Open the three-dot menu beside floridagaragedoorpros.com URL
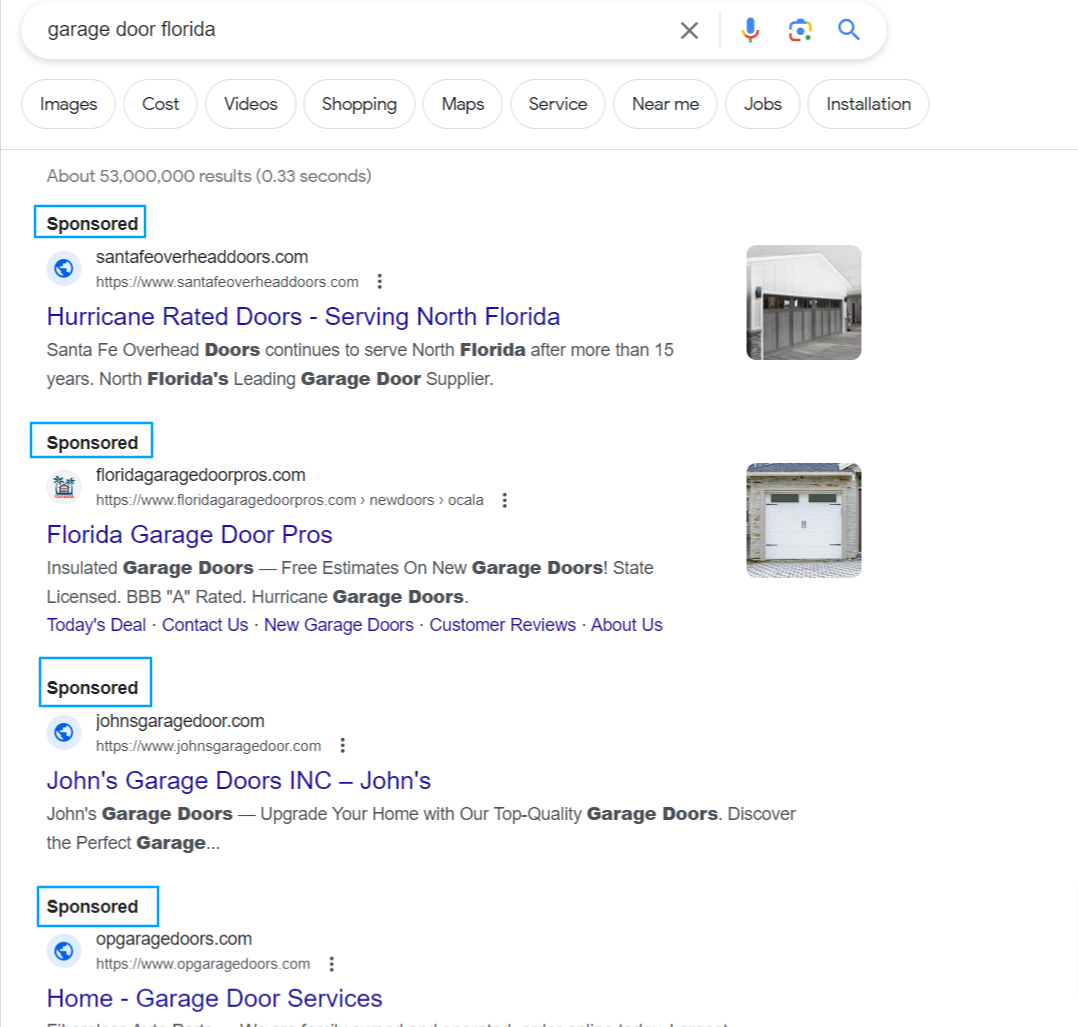 pyautogui.click(x=505, y=500)
